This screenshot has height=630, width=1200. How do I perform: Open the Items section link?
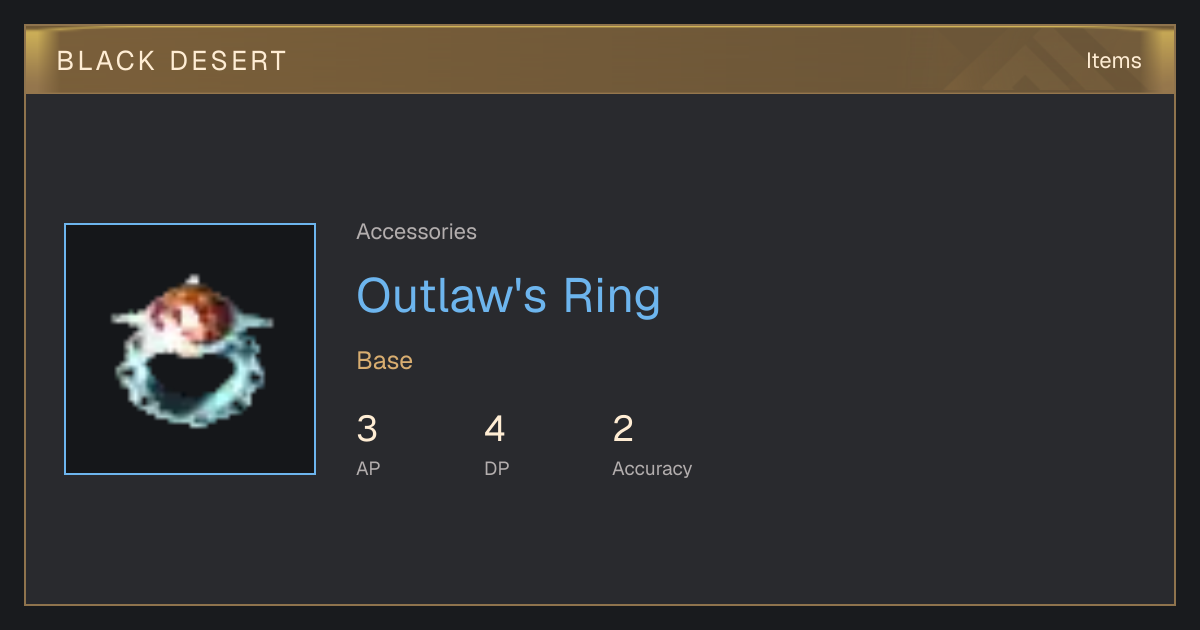[x=1113, y=60]
